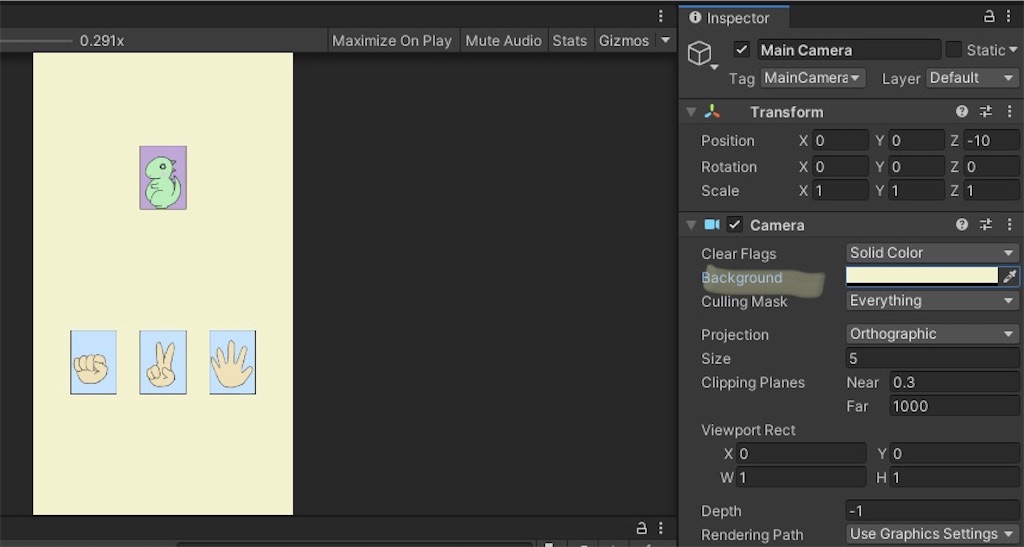Click the Depth field
This screenshot has width=1024, height=547.
tap(933, 510)
